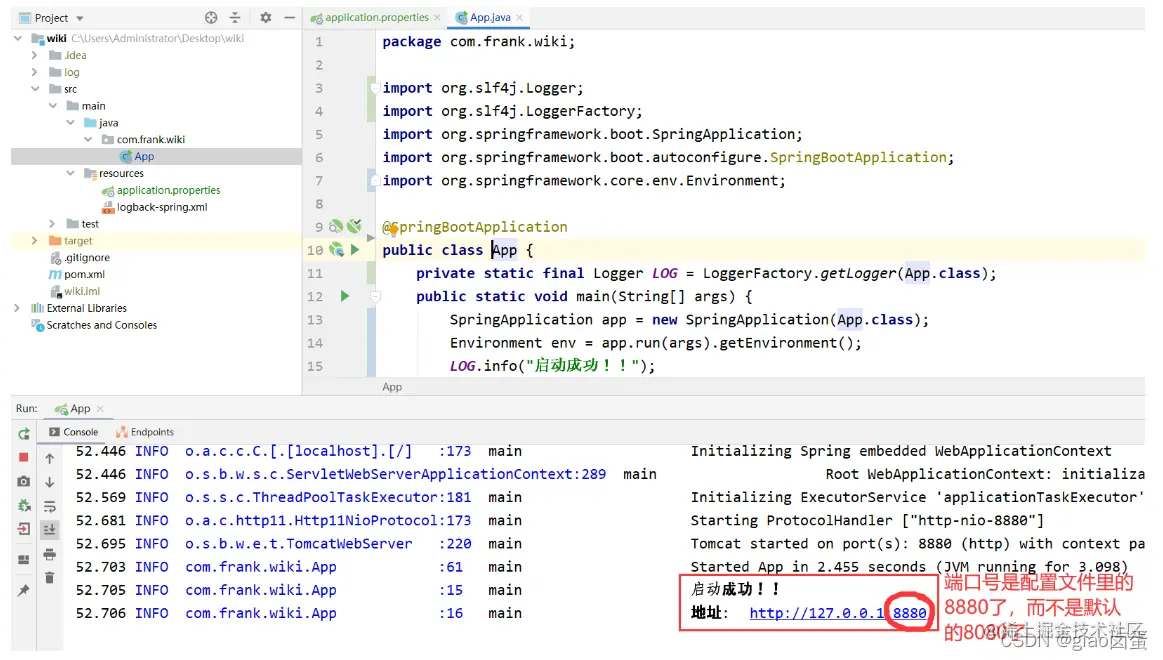Click the green bug update application icon
Viewport: 1163px width, 660px height.
(x=24, y=506)
